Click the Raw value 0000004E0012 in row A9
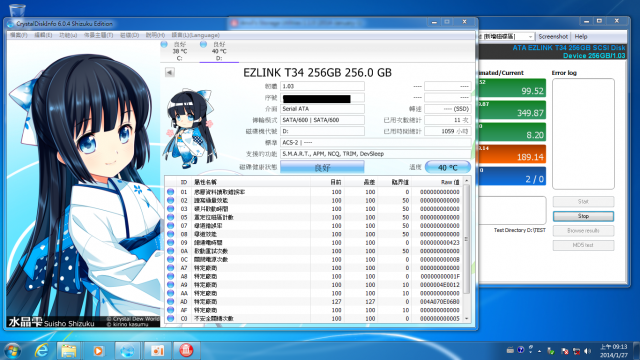This screenshot has width=640, height=360. pyautogui.click(x=439, y=285)
